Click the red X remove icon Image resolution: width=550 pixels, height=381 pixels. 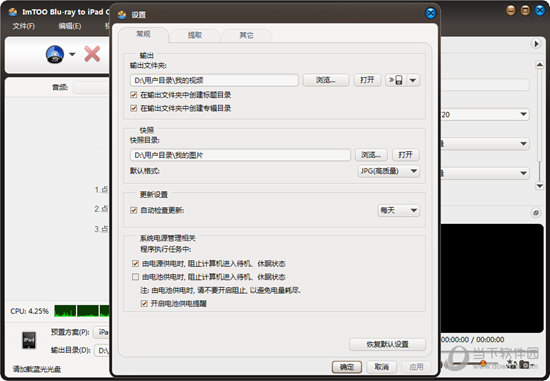click(92, 54)
